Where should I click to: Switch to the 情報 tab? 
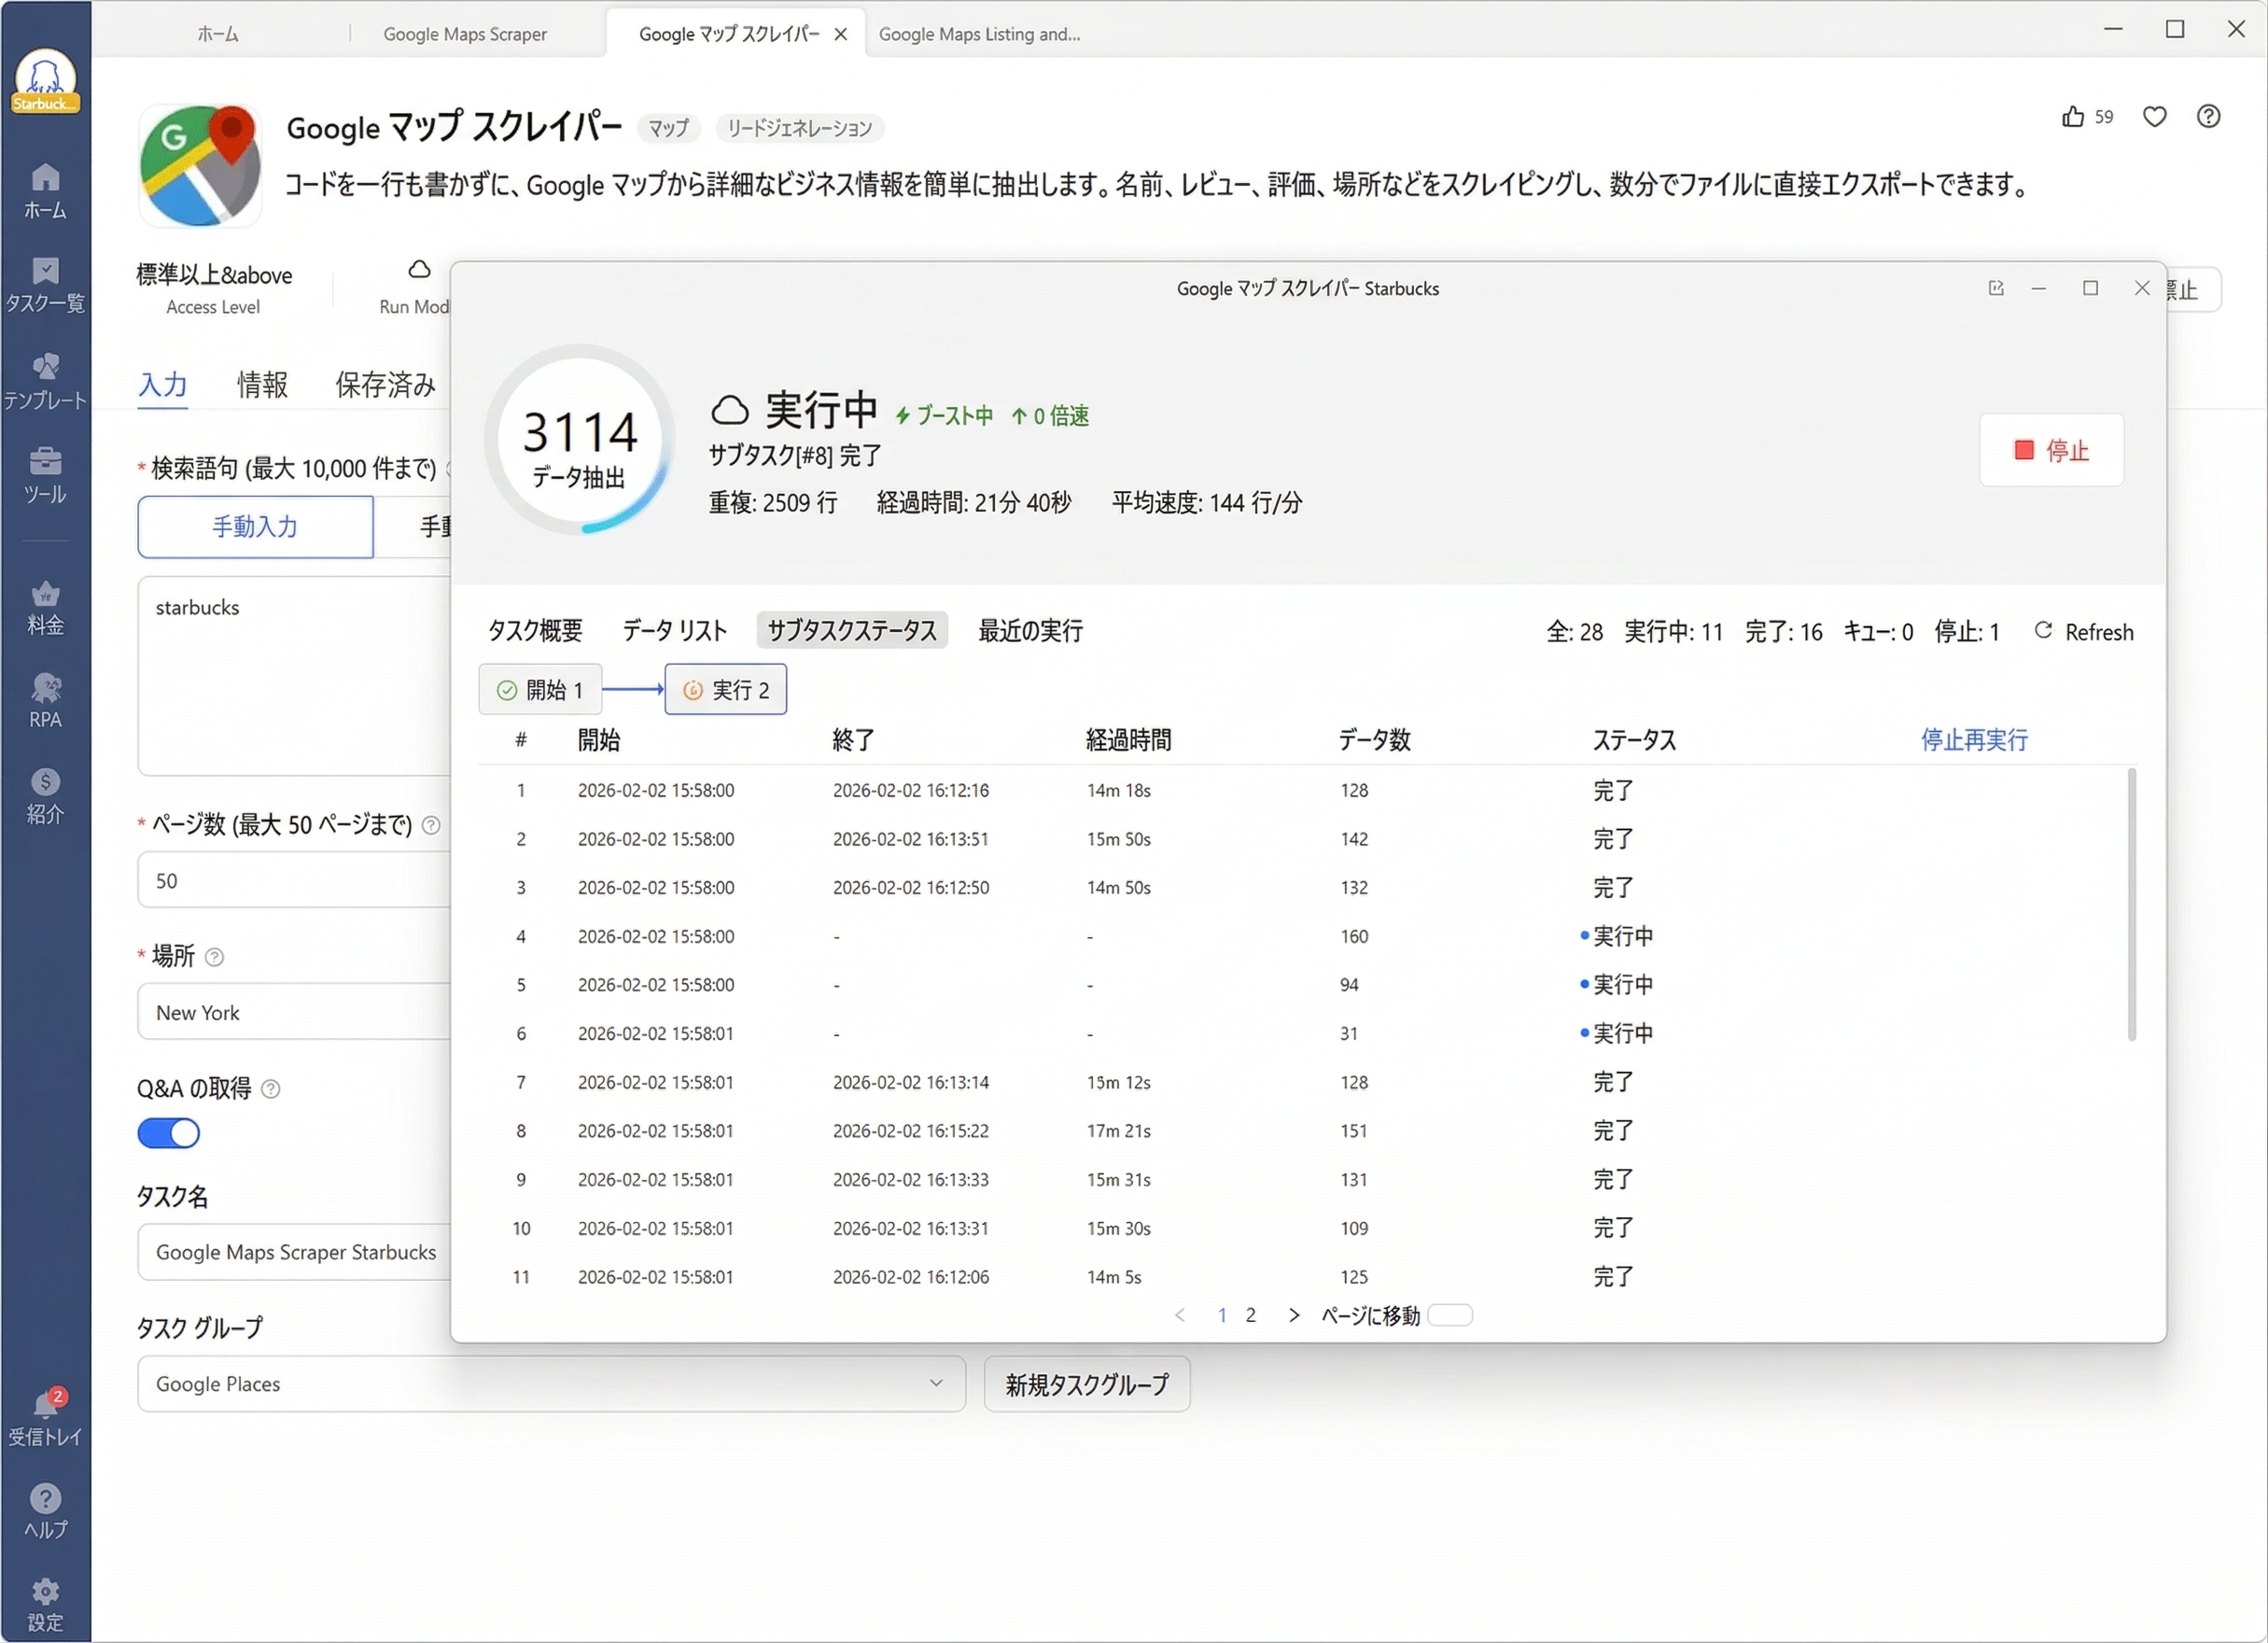(262, 384)
